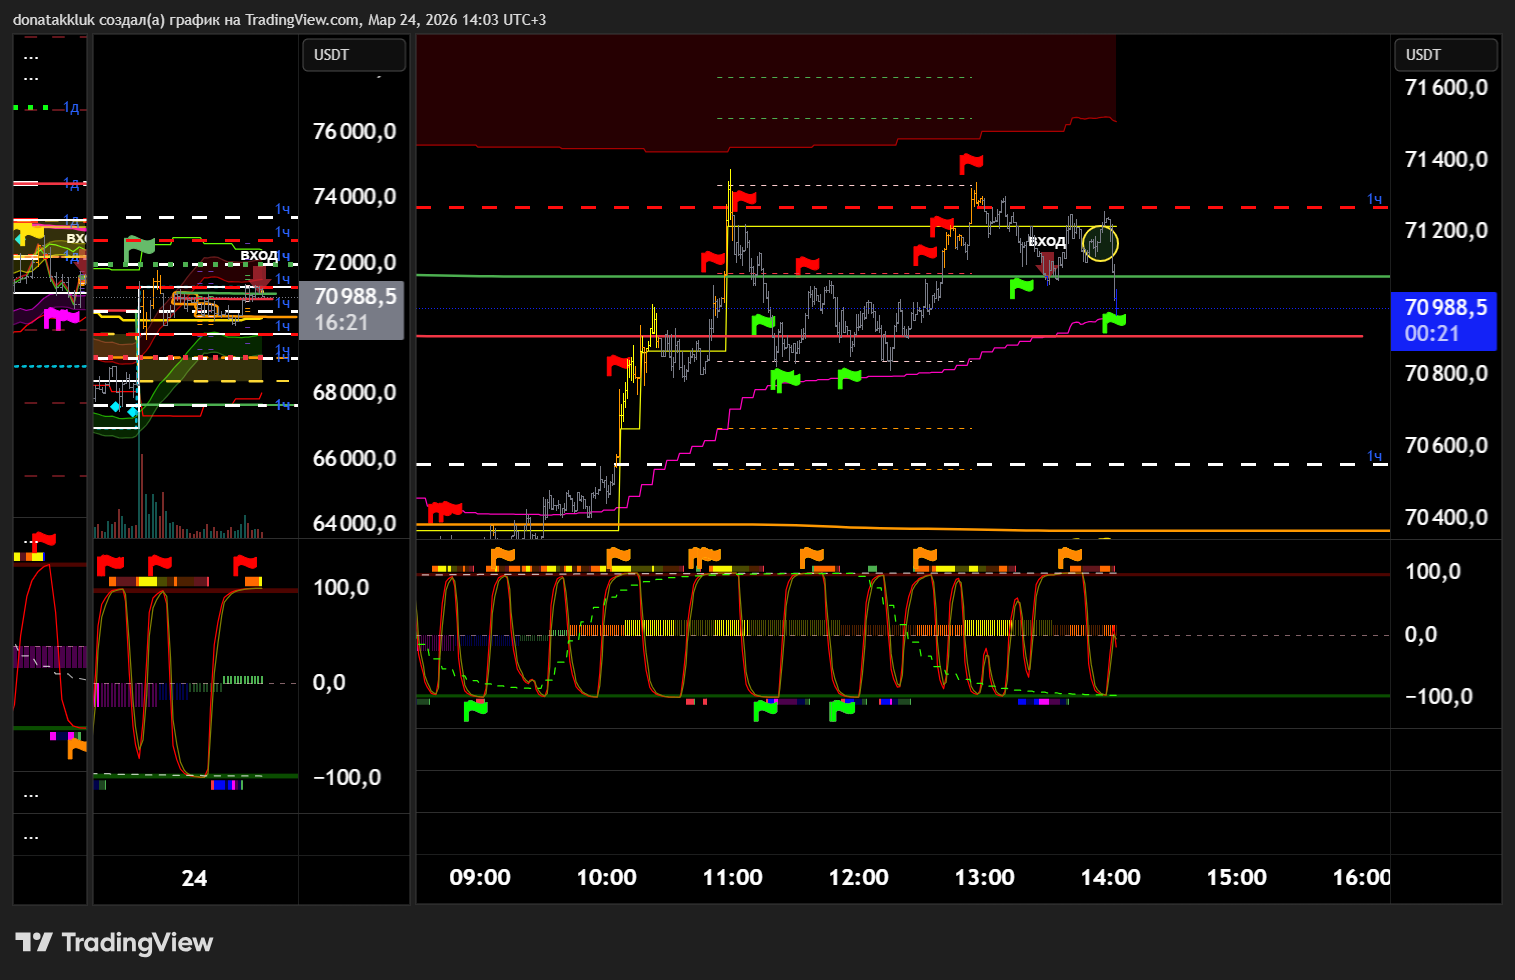Click the gray 70 988,5 price label with 16:21
This screenshot has width=1515, height=980.
coord(352,309)
